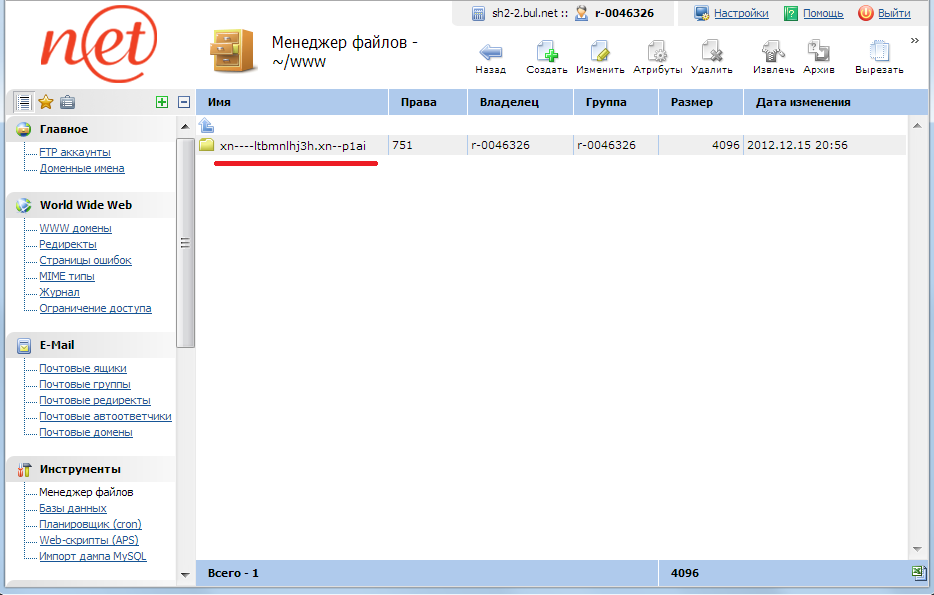Click the Архив archive icon
The height and width of the screenshot is (595, 934).
coord(818,53)
